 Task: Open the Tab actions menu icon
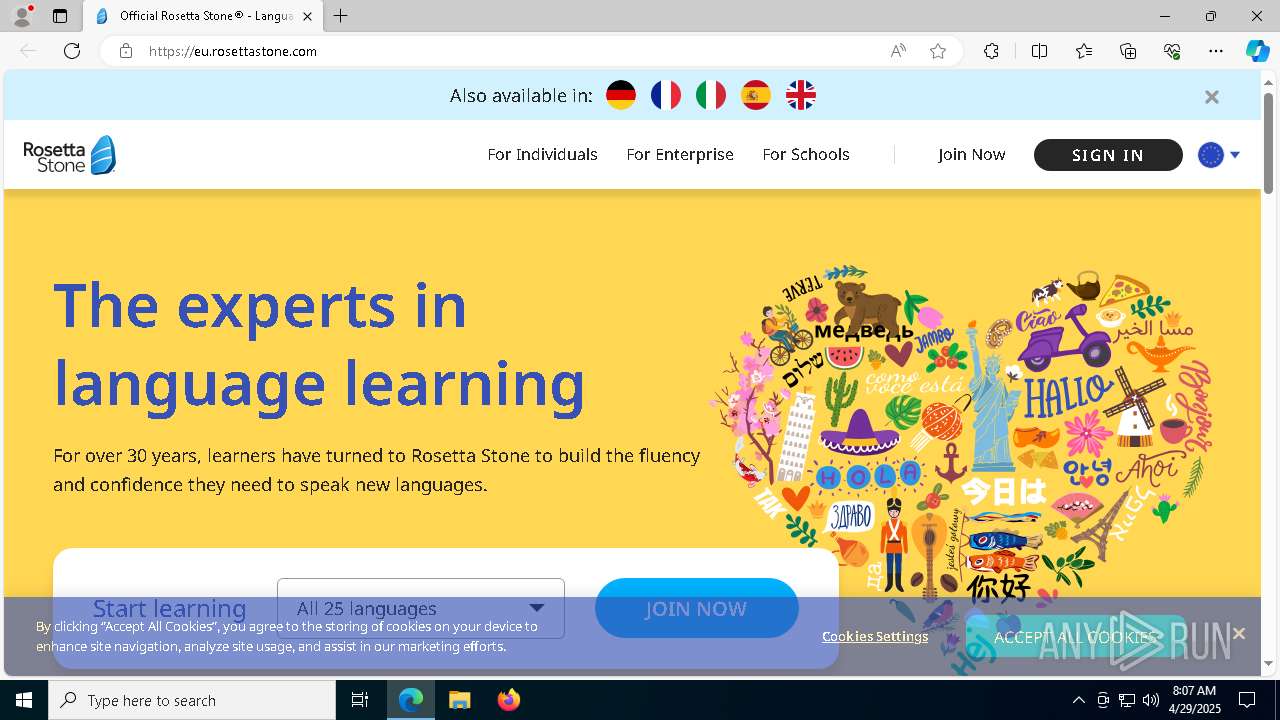tap(60, 16)
